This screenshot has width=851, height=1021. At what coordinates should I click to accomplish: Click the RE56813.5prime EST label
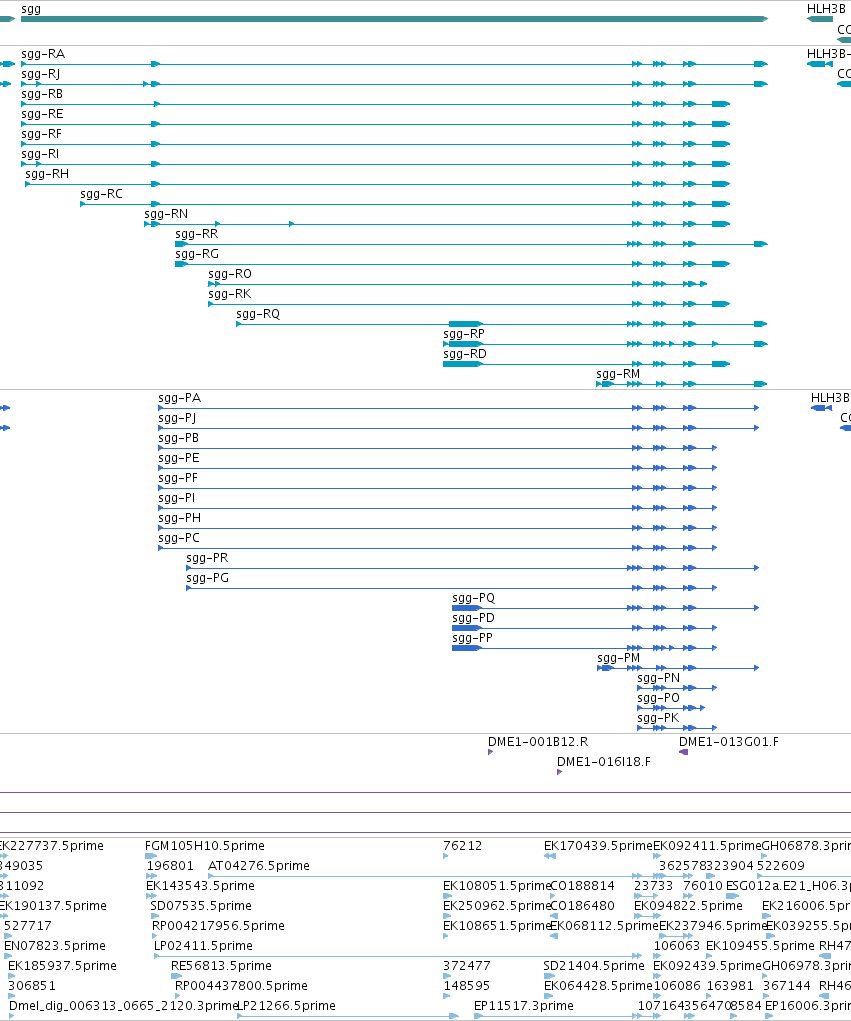(x=221, y=966)
